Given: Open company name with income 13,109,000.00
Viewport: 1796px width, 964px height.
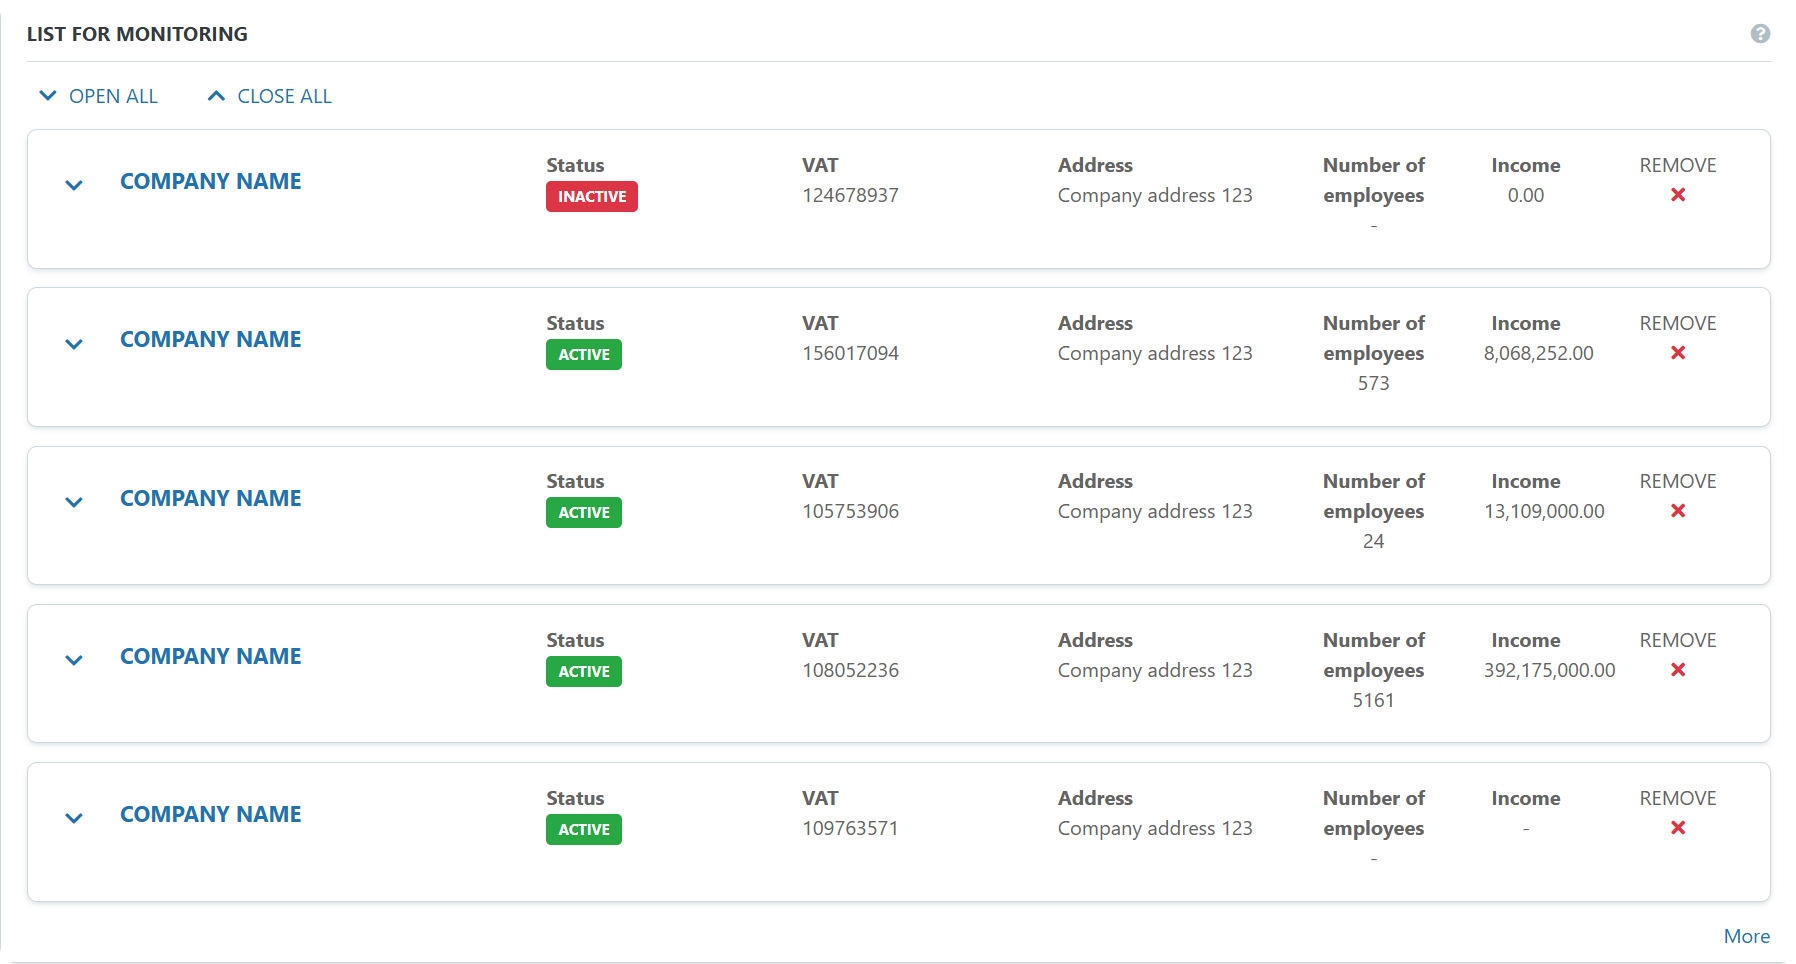Looking at the screenshot, I should pos(210,498).
